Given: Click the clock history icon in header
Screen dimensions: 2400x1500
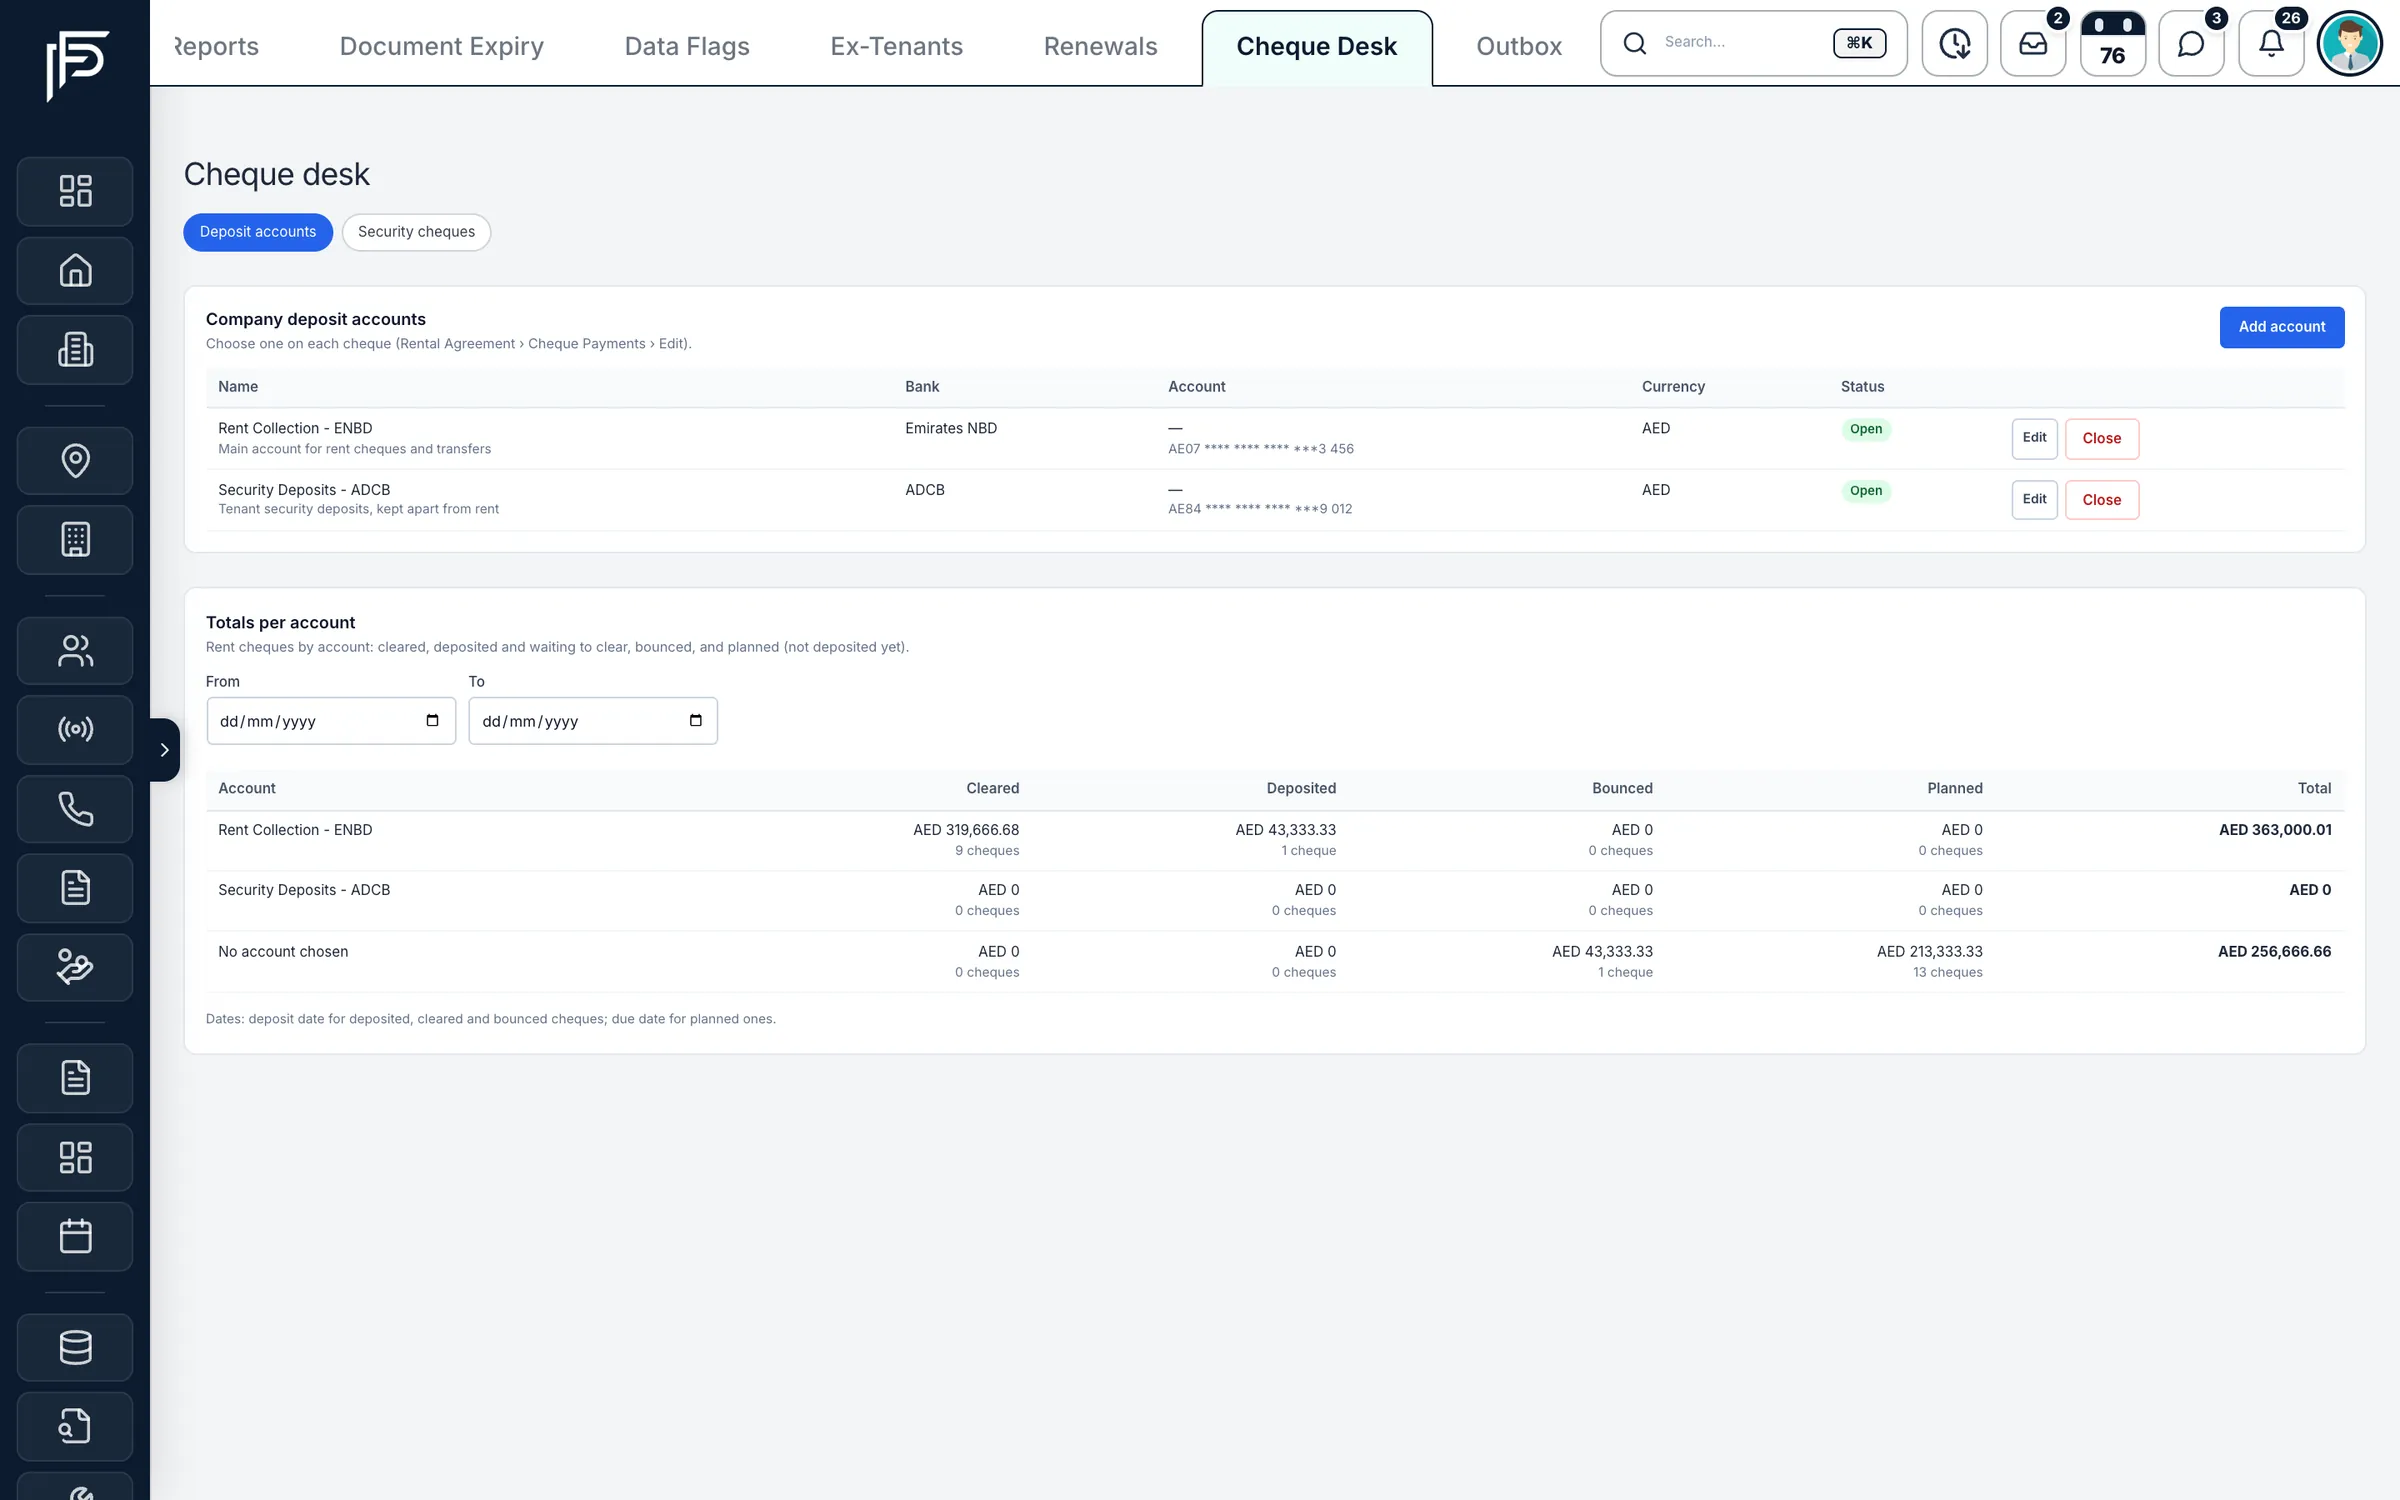Looking at the screenshot, I should point(1954,43).
